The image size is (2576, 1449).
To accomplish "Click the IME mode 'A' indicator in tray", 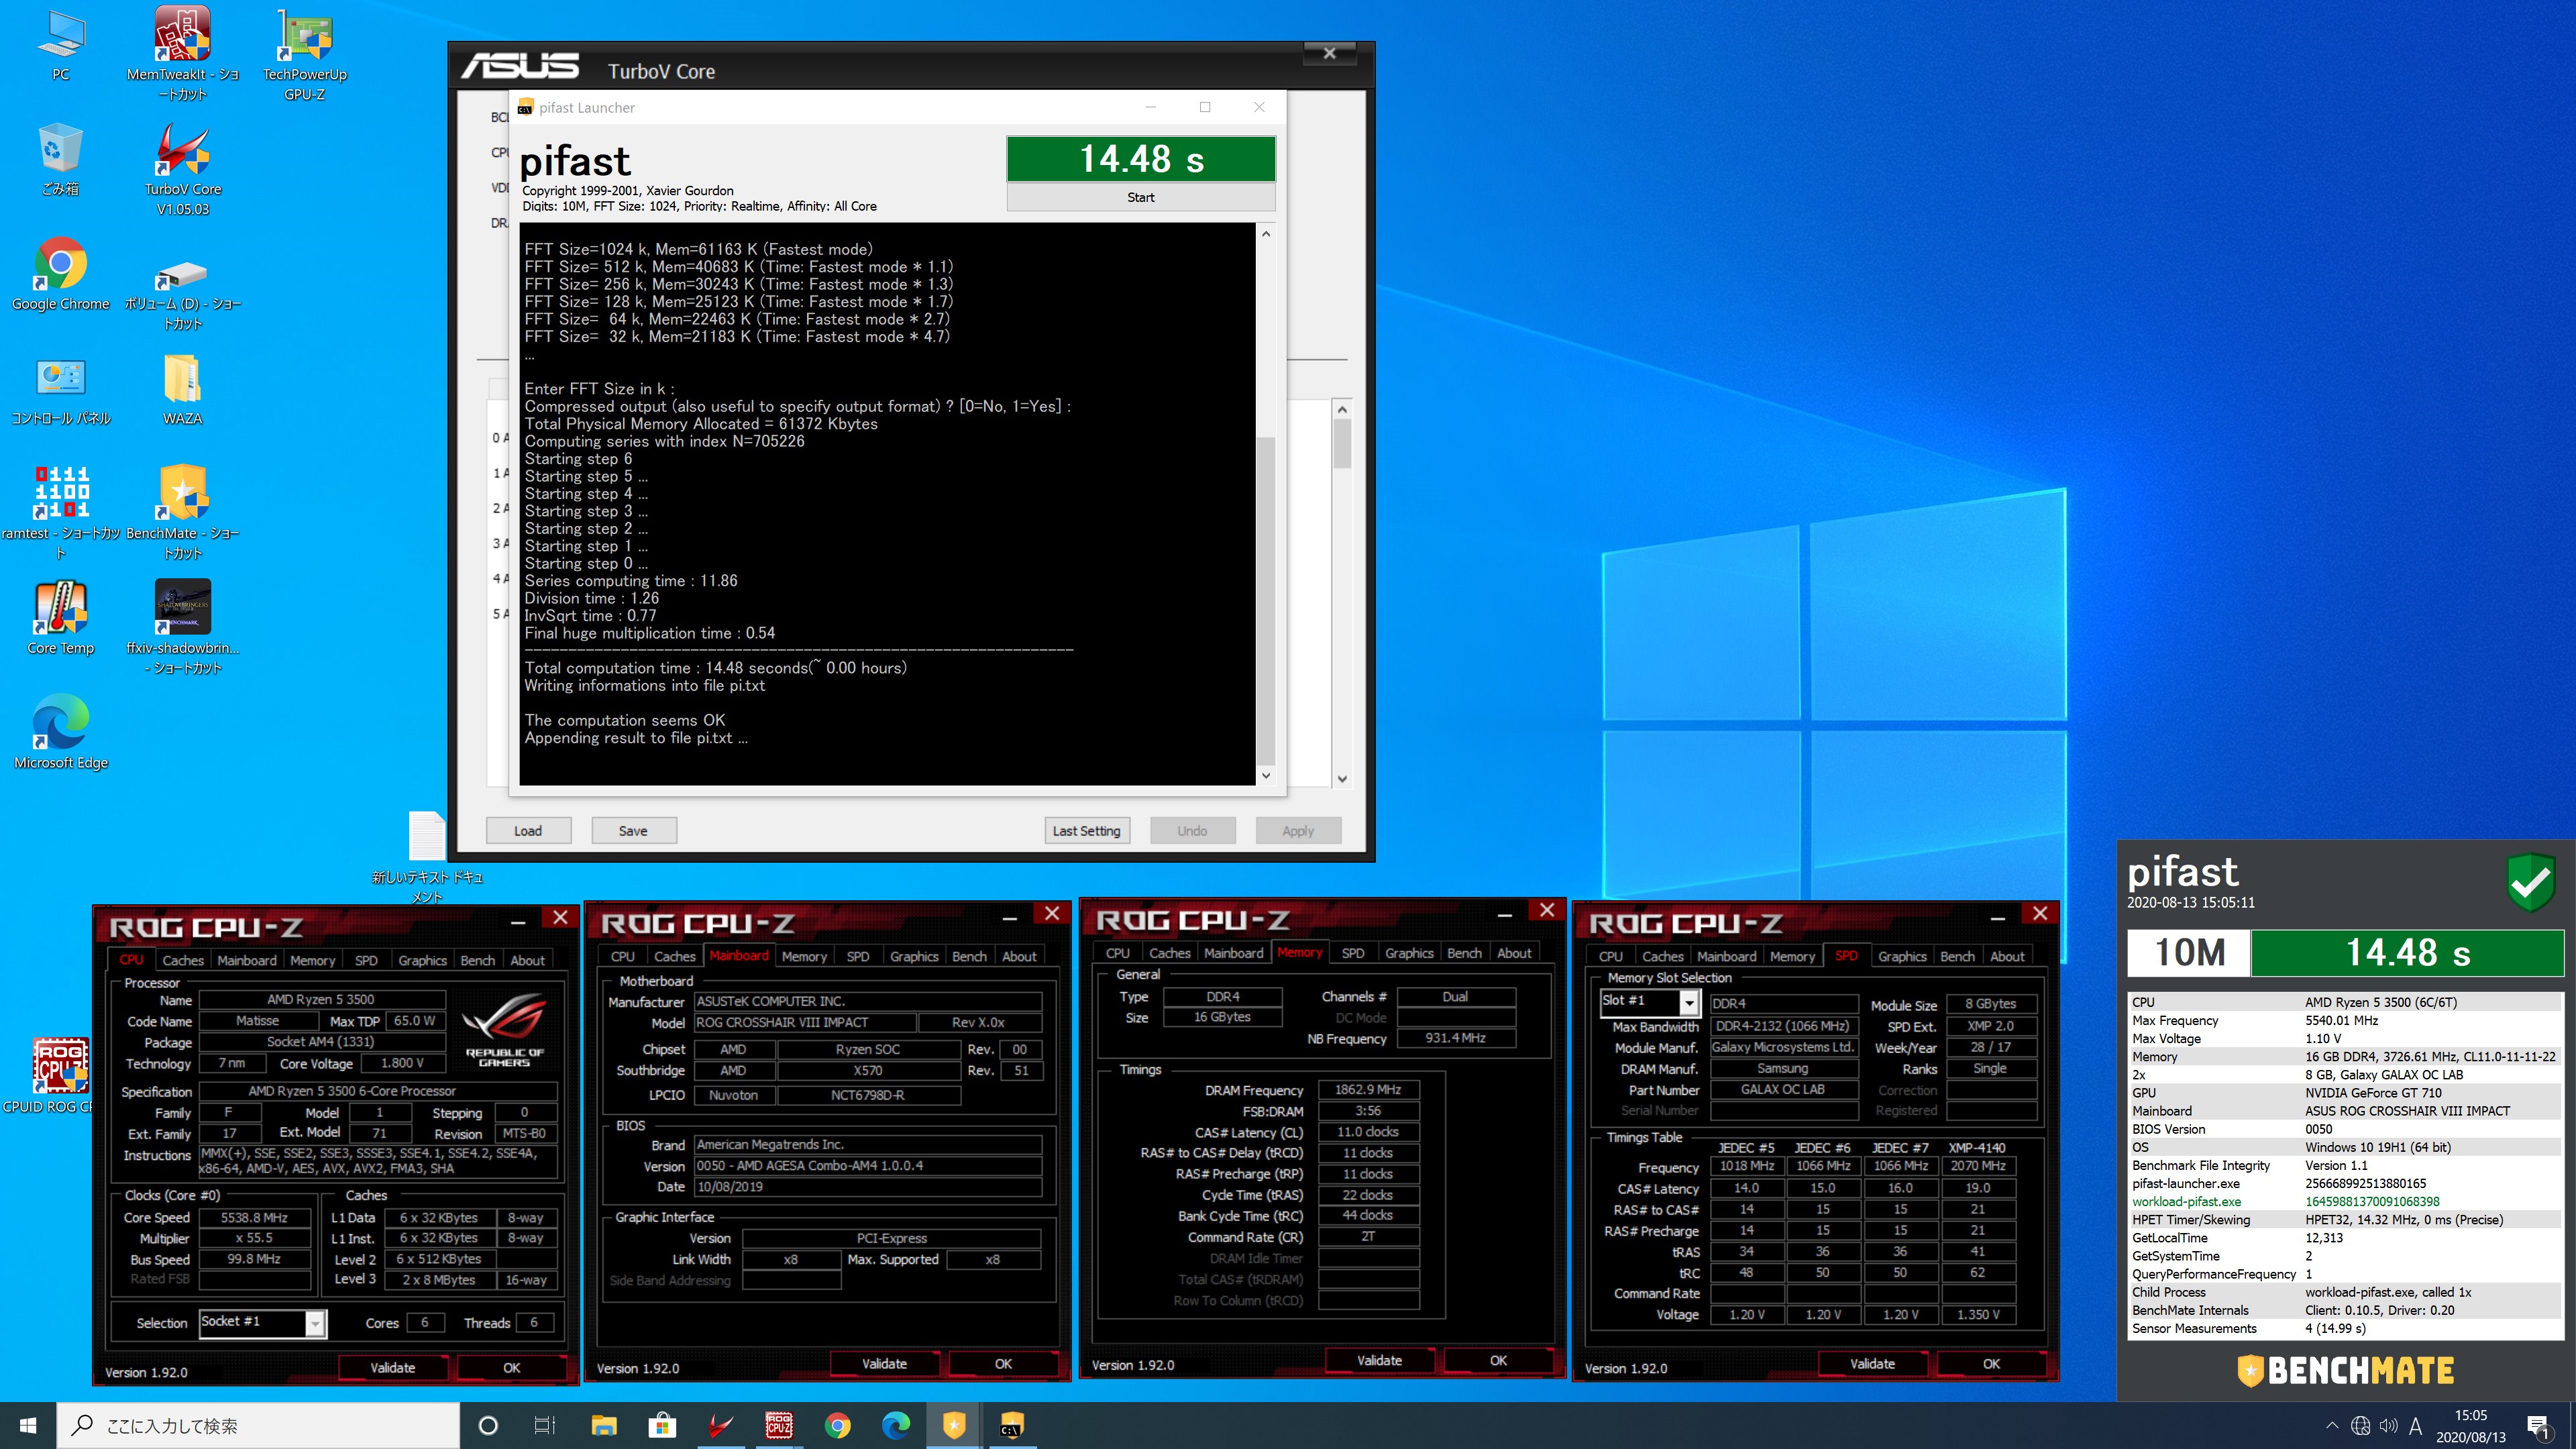I will coord(2416,1426).
